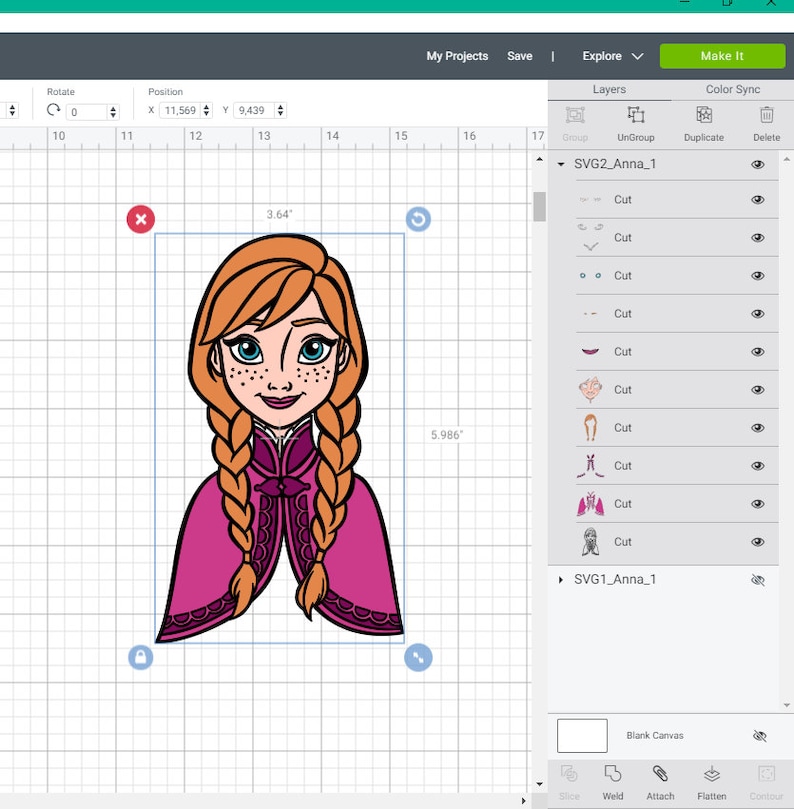Select the face skin layer thumbnail
Viewport: 794px width, 809px height.
click(590, 390)
